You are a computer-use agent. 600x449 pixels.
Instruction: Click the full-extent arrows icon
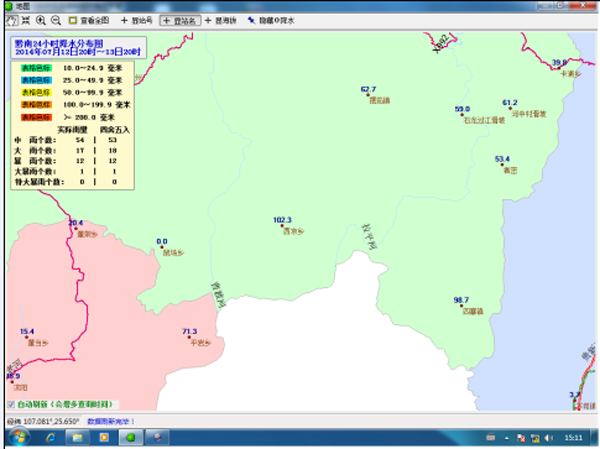[x=26, y=21]
